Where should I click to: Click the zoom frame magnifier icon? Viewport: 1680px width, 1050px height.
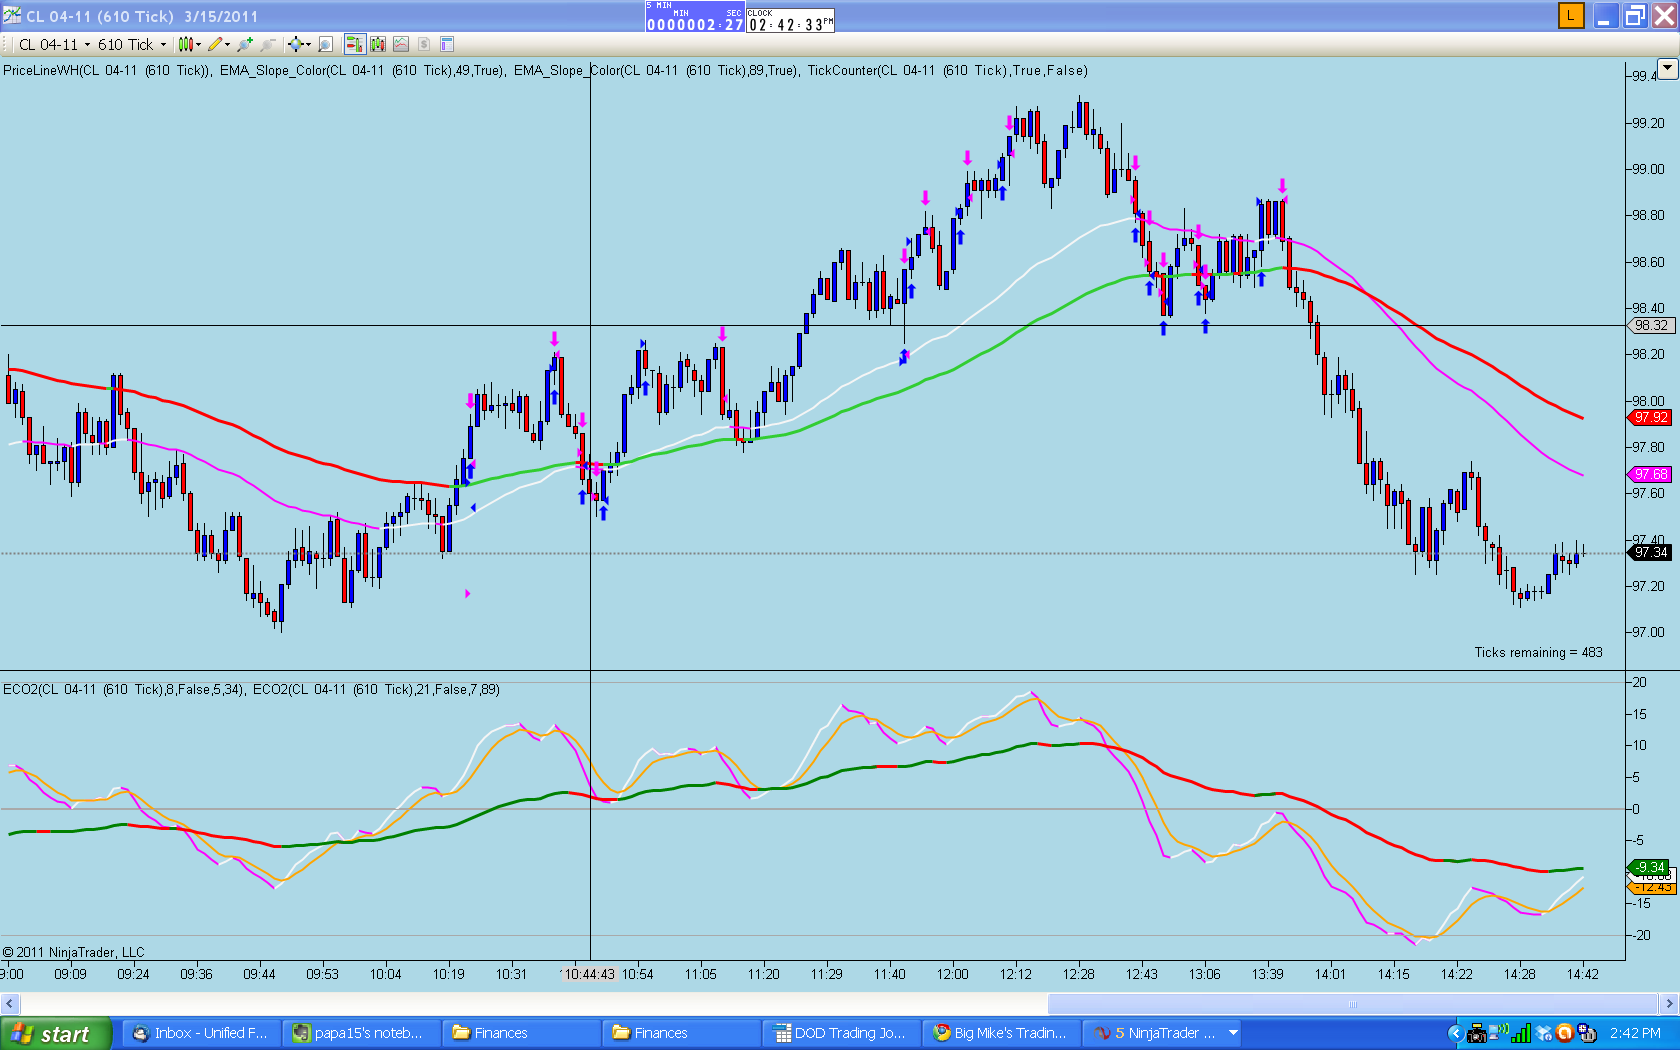click(325, 44)
